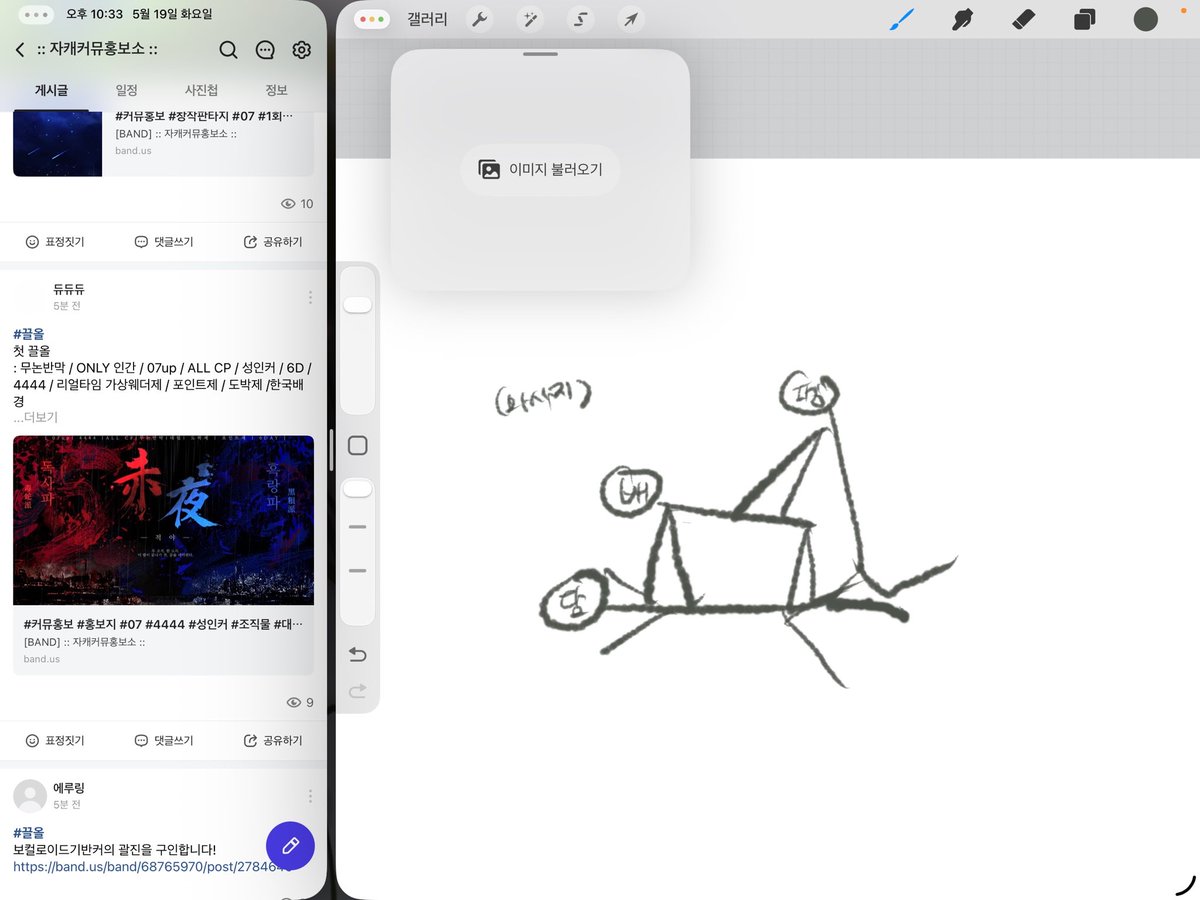Open more options for 듀듀듀 post
The image size is (1200, 900).
(310, 297)
